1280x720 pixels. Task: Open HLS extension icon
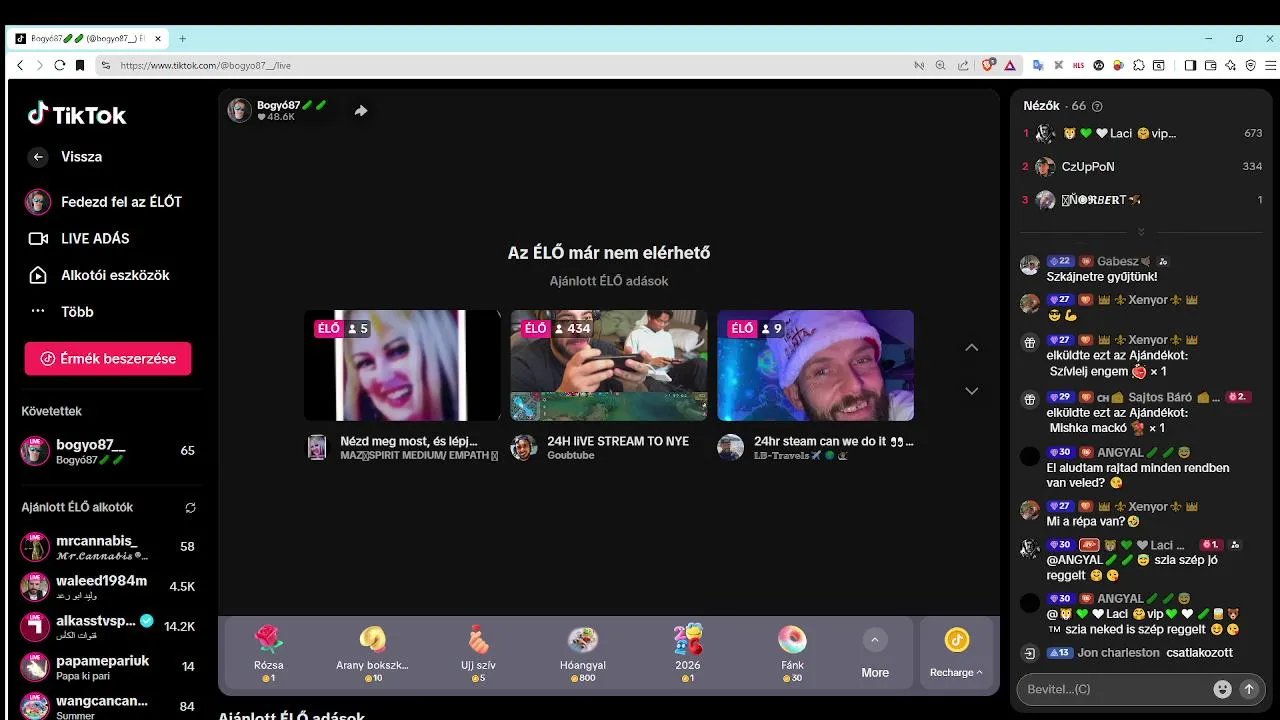(1078, 65)
